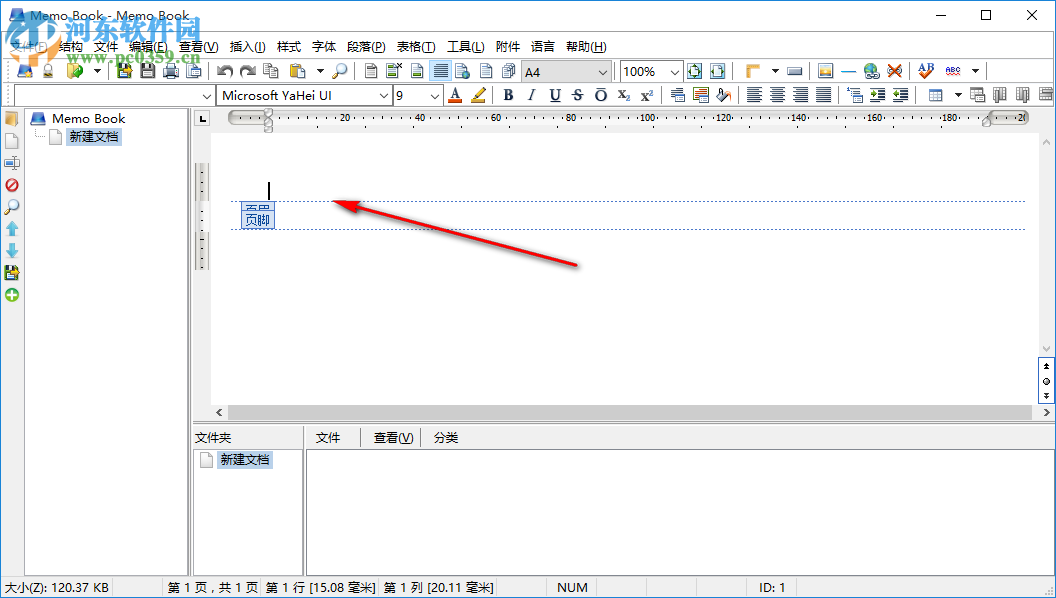
Task: Expand the paste options arrow
Action: 320,71
